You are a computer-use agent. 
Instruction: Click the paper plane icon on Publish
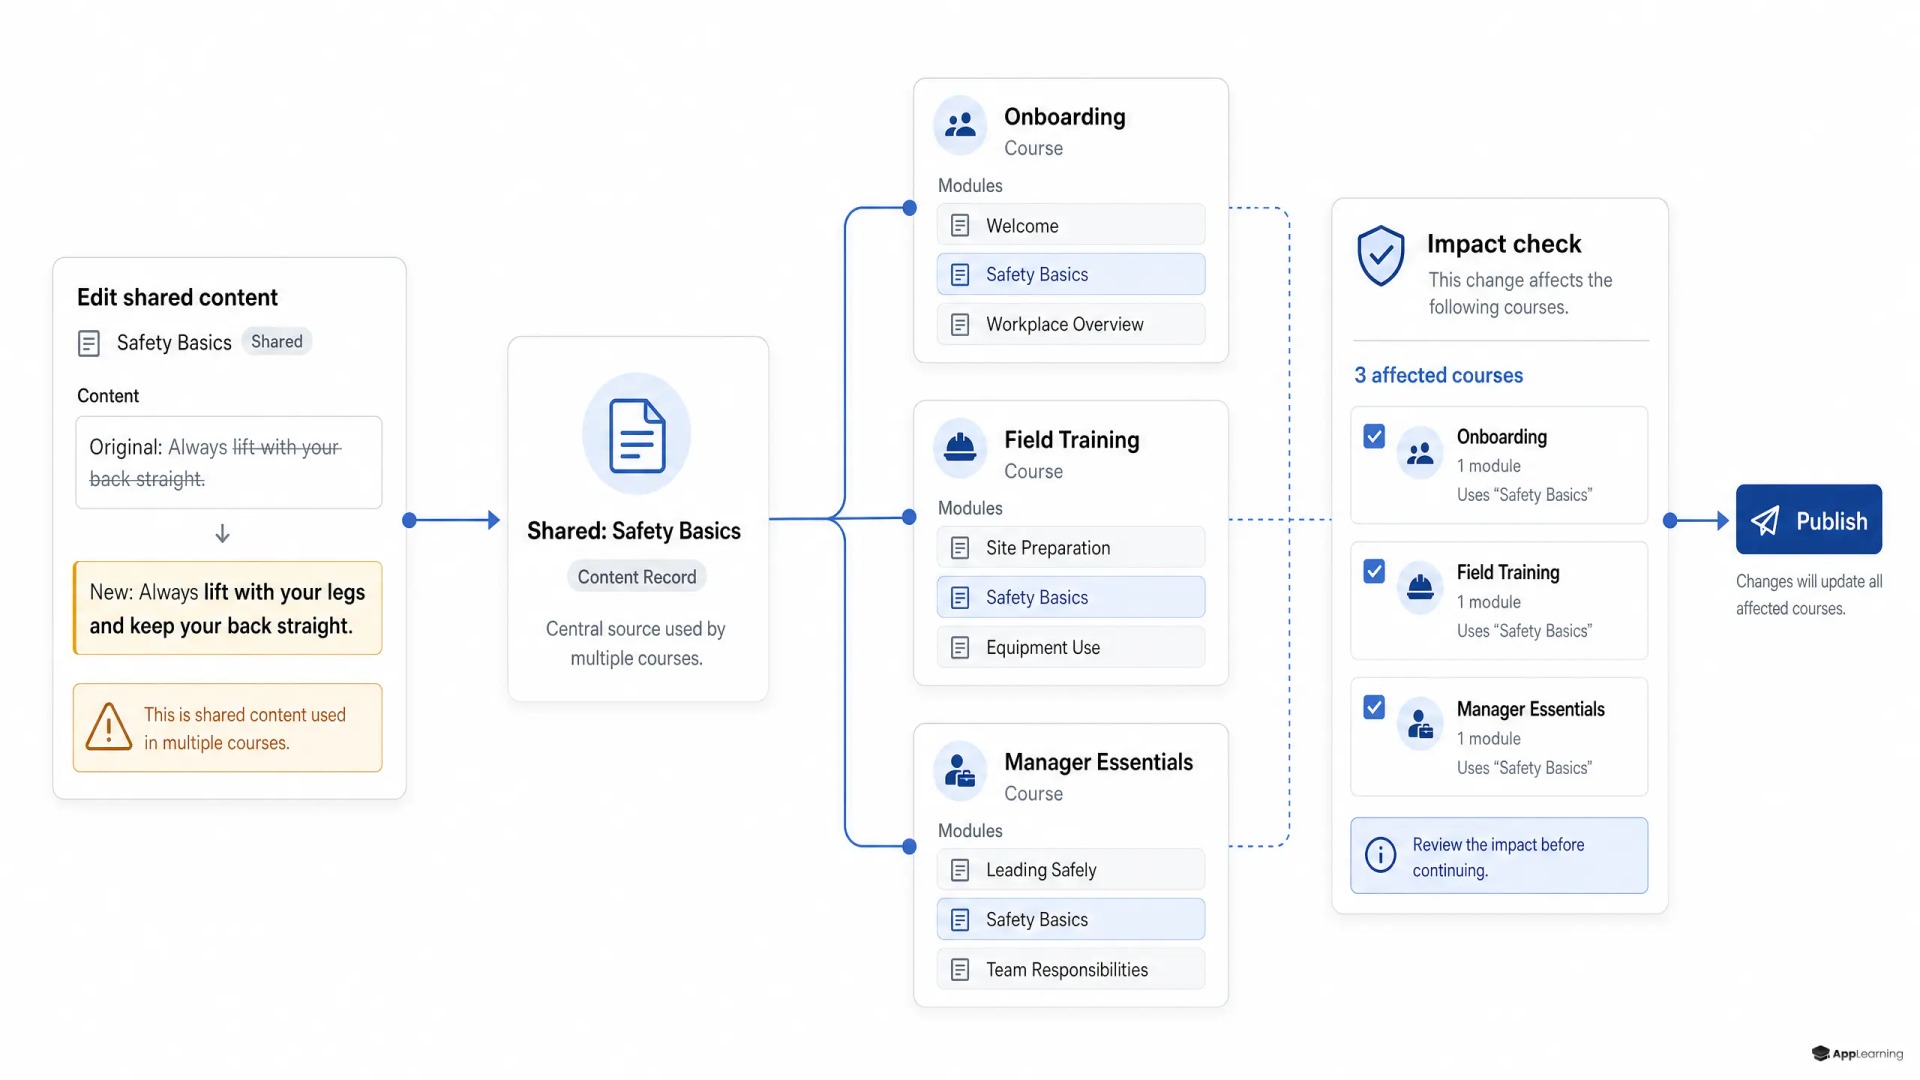1766,520
